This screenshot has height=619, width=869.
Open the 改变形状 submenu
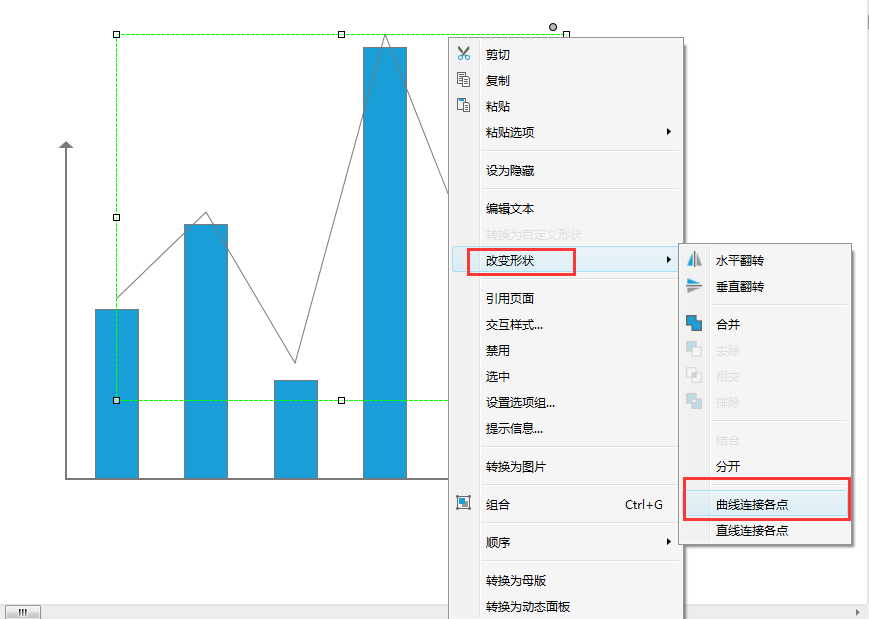coord(566,260)
